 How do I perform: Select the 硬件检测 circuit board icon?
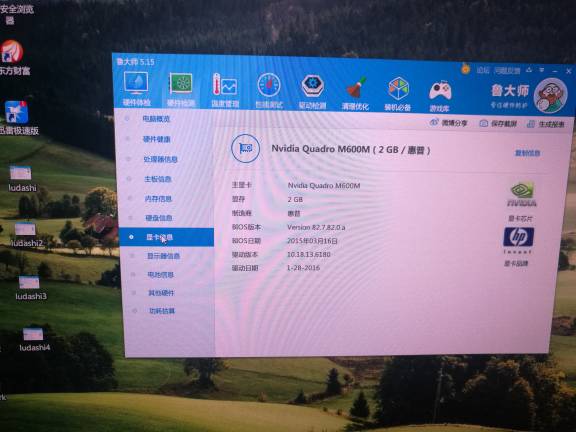point(181,84)
